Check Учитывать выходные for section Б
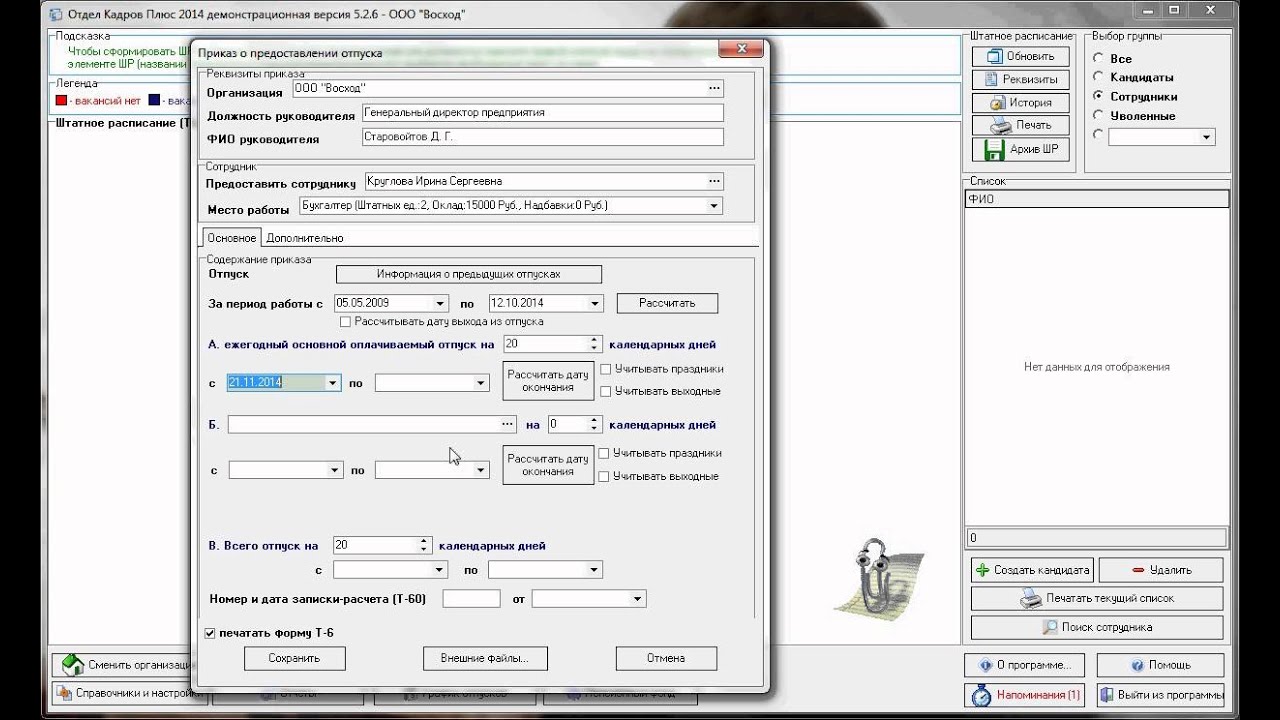This screenshot has width=1280, height=720. click(603, 477)
